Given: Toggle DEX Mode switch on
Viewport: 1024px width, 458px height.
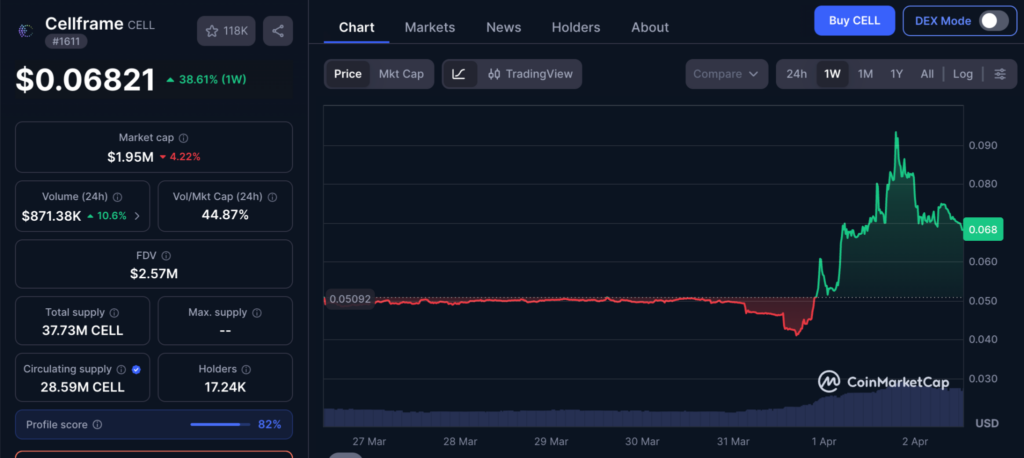Looking at the screenshot, I should (991, 21).
